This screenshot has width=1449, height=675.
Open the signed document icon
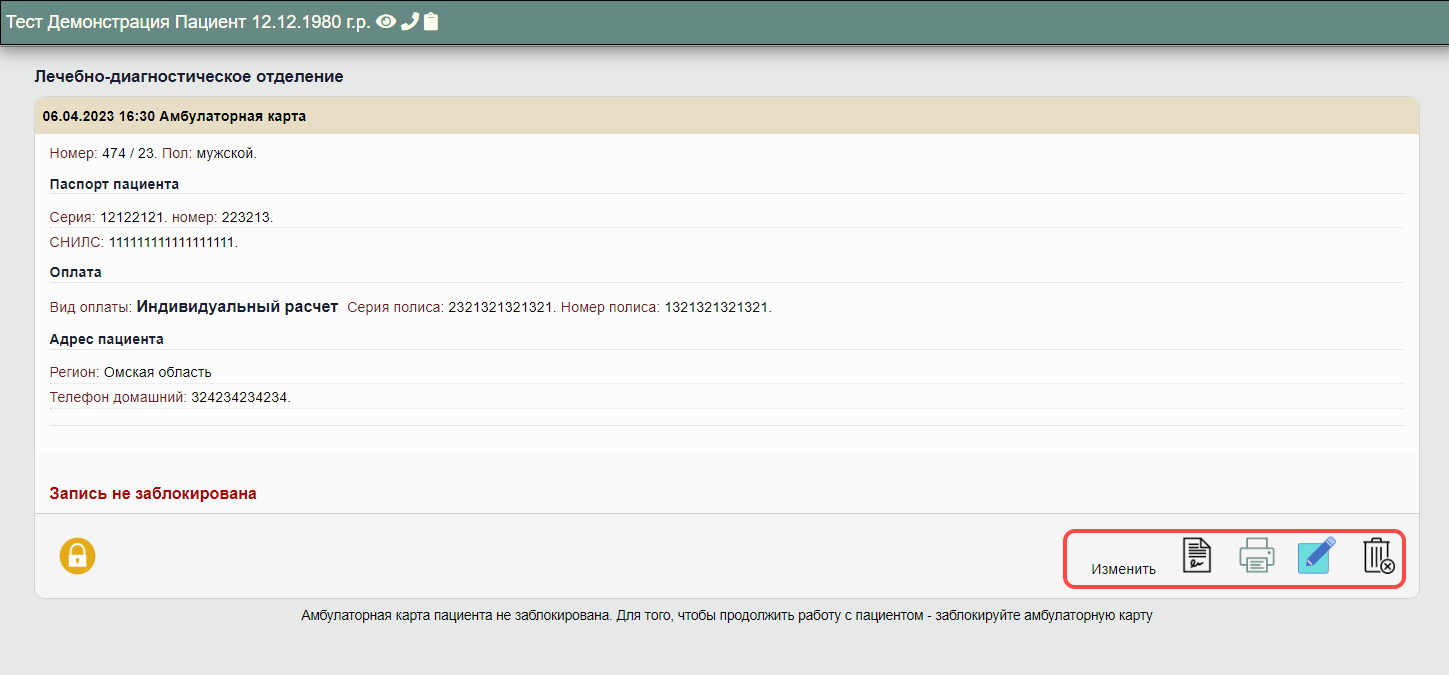[x=1197, y=555]
